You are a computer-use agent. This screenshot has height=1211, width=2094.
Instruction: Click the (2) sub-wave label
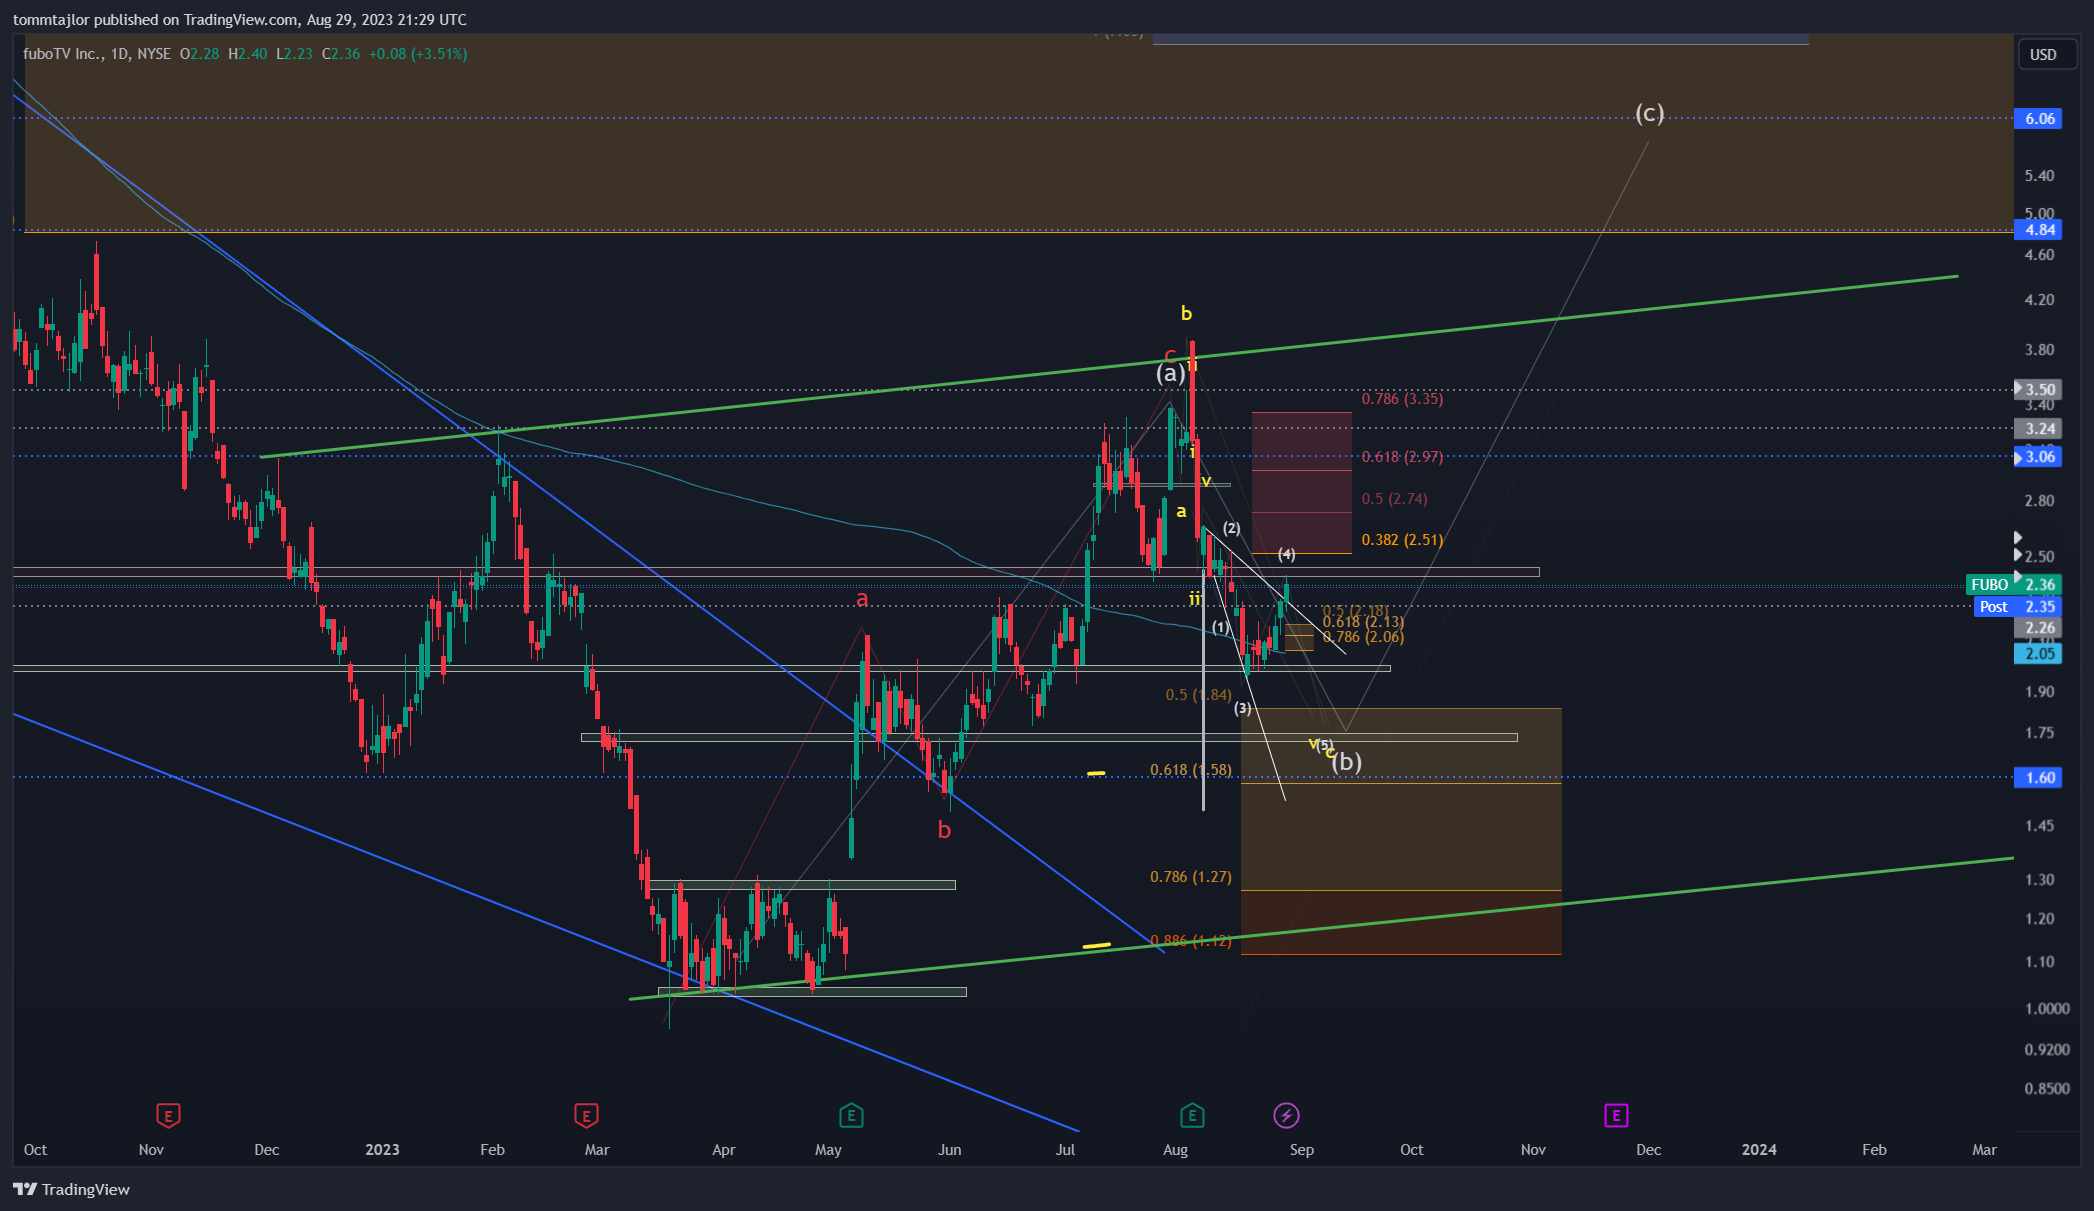1231,528
